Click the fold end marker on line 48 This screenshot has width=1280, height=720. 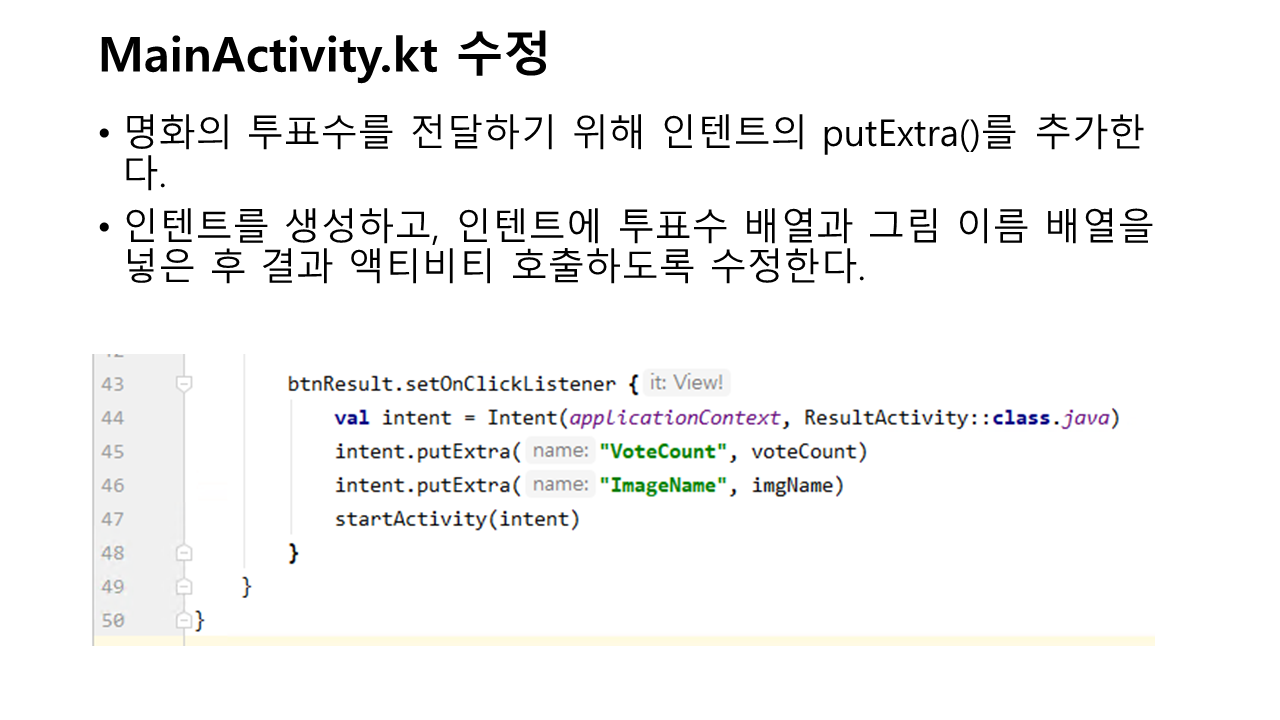(x=183, y=553)
